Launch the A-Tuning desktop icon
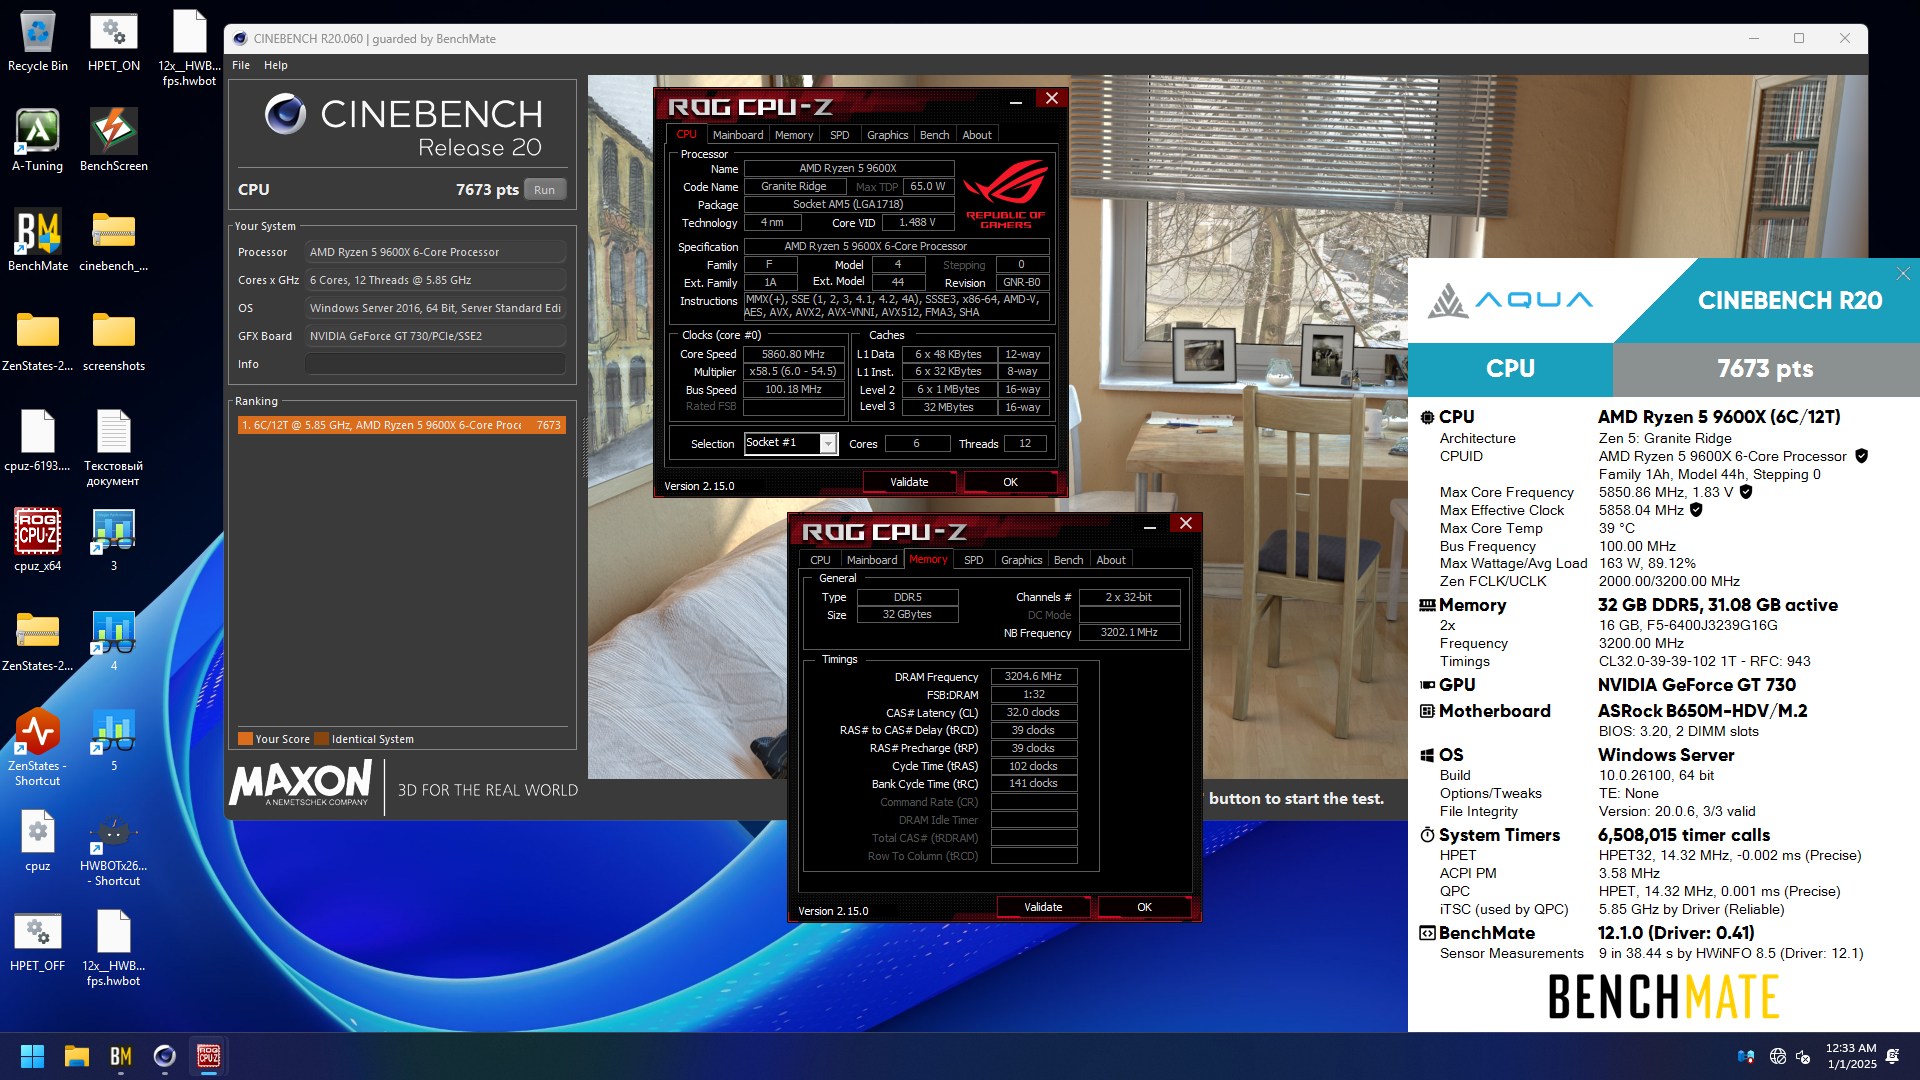 (x=37, y=140)
